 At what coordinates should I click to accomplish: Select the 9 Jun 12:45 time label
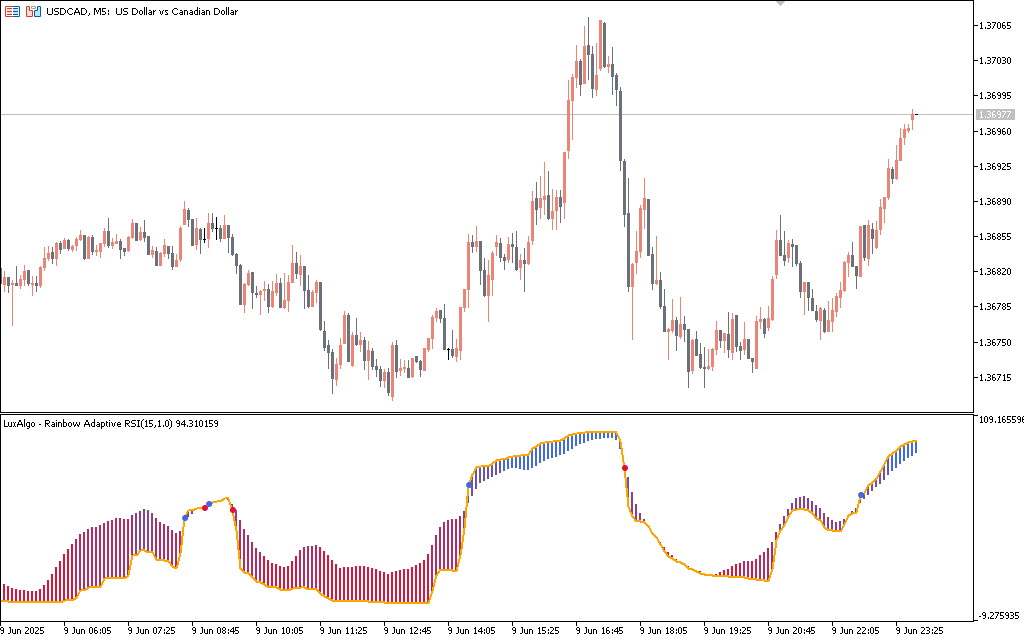[406, 631]
